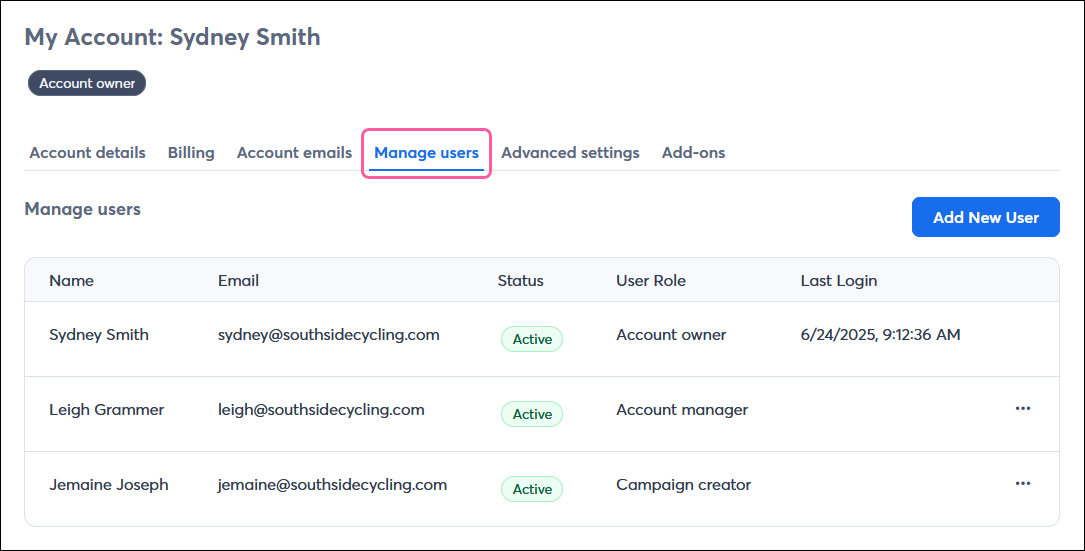Click Sydney Smith's Active status badge
The width and height of the screenshot is (1085, 551).
point(532,339)
